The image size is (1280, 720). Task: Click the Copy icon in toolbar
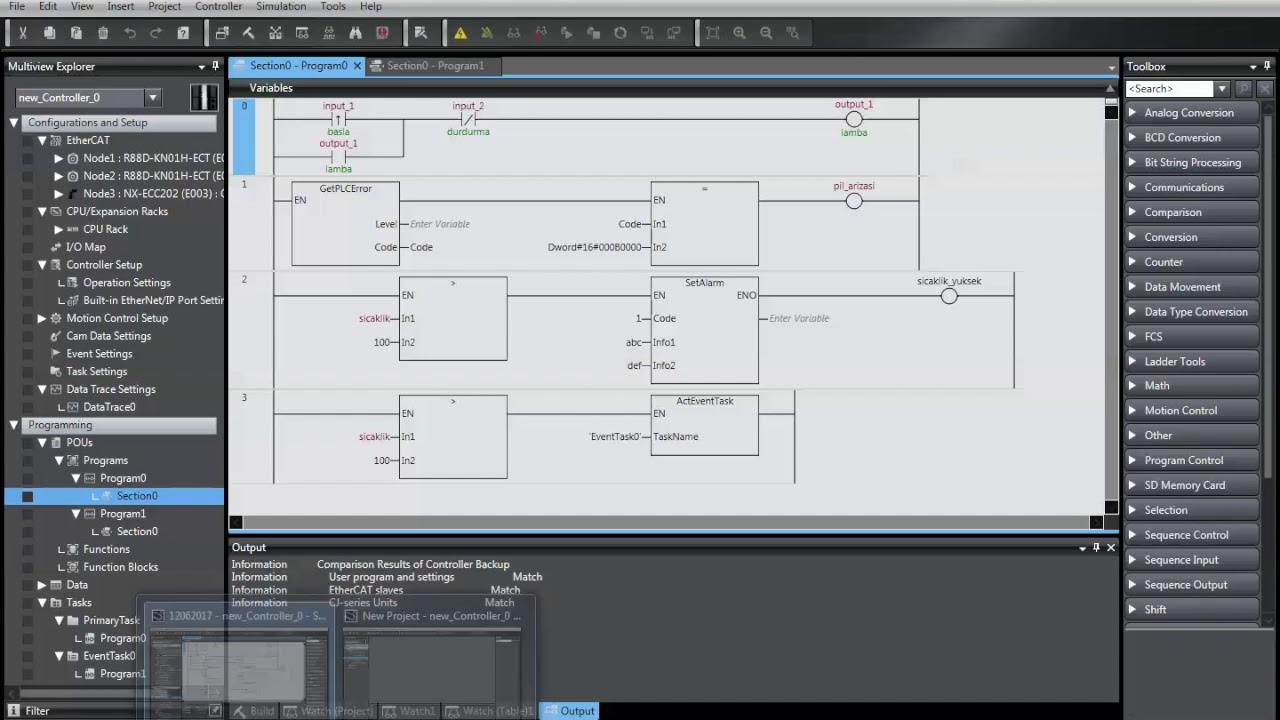[x=49, y=33]
